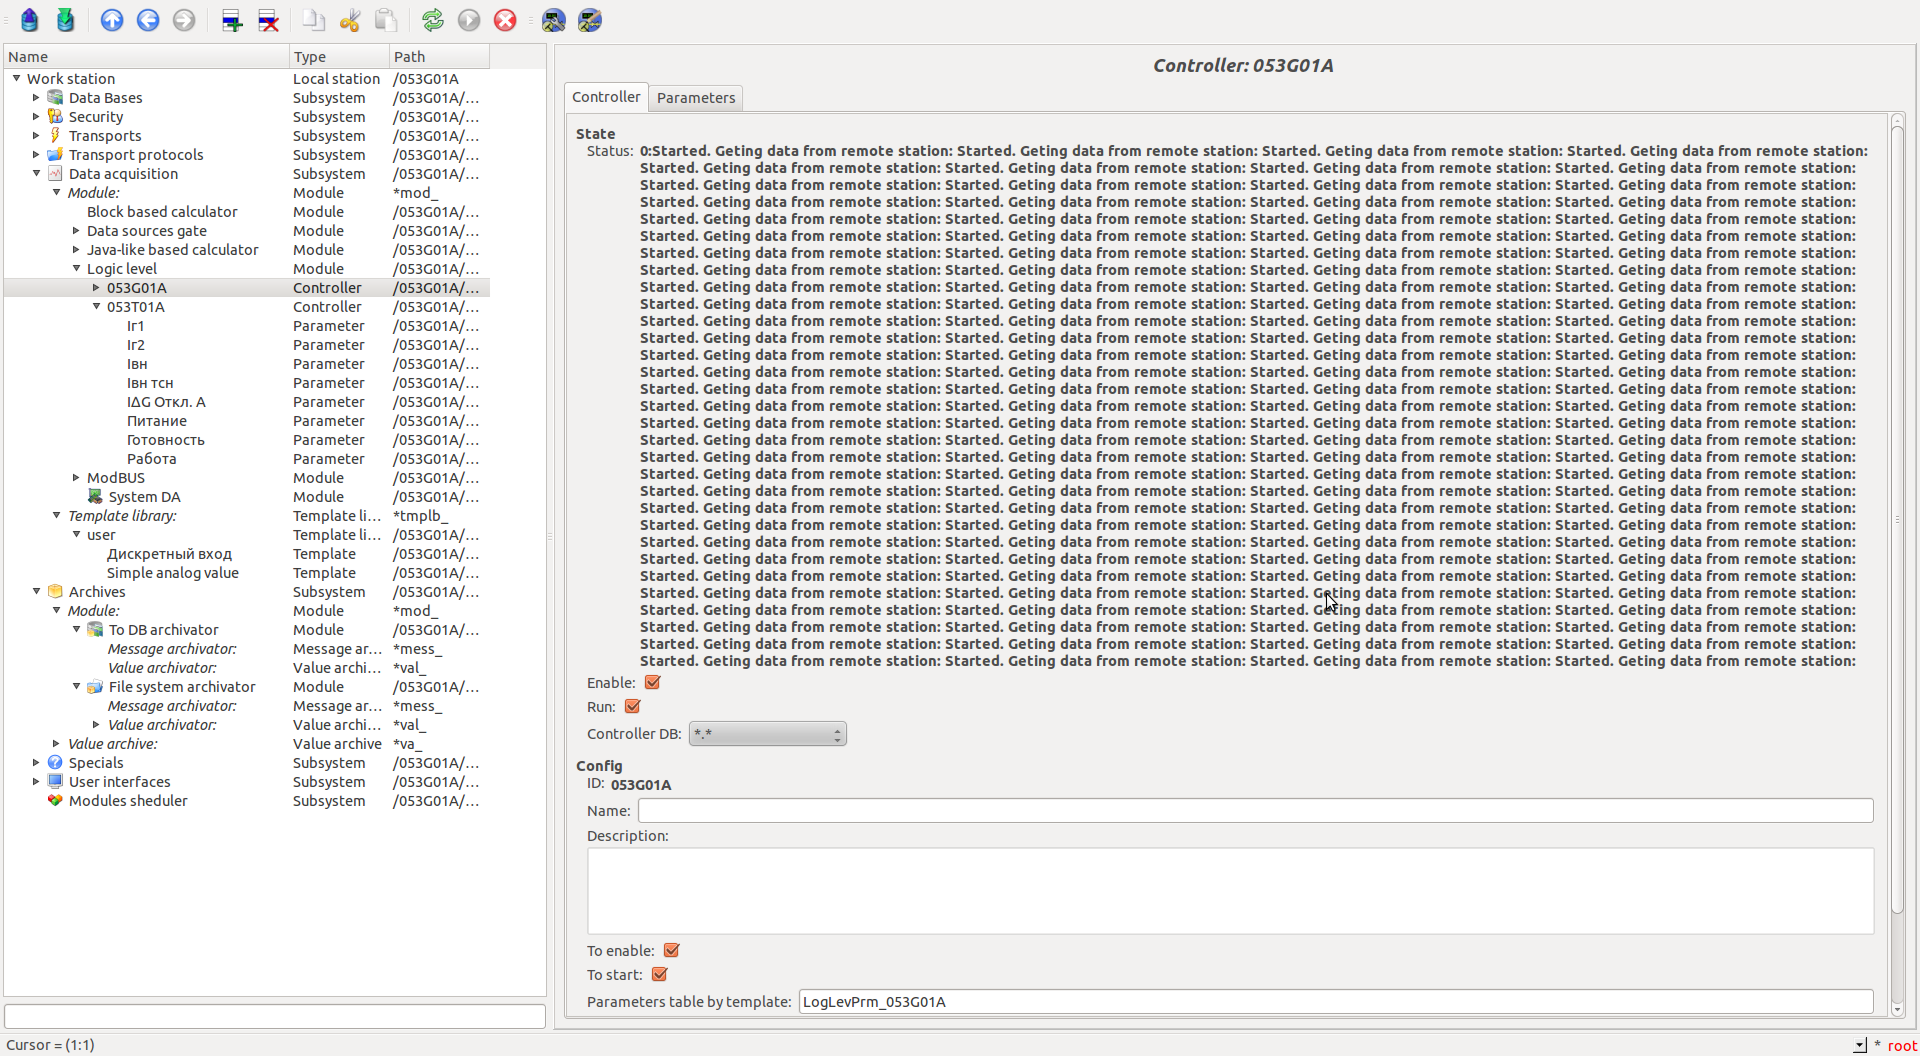Open the Controller DB dropdown

pyautogui.click(x=767, y=734)
